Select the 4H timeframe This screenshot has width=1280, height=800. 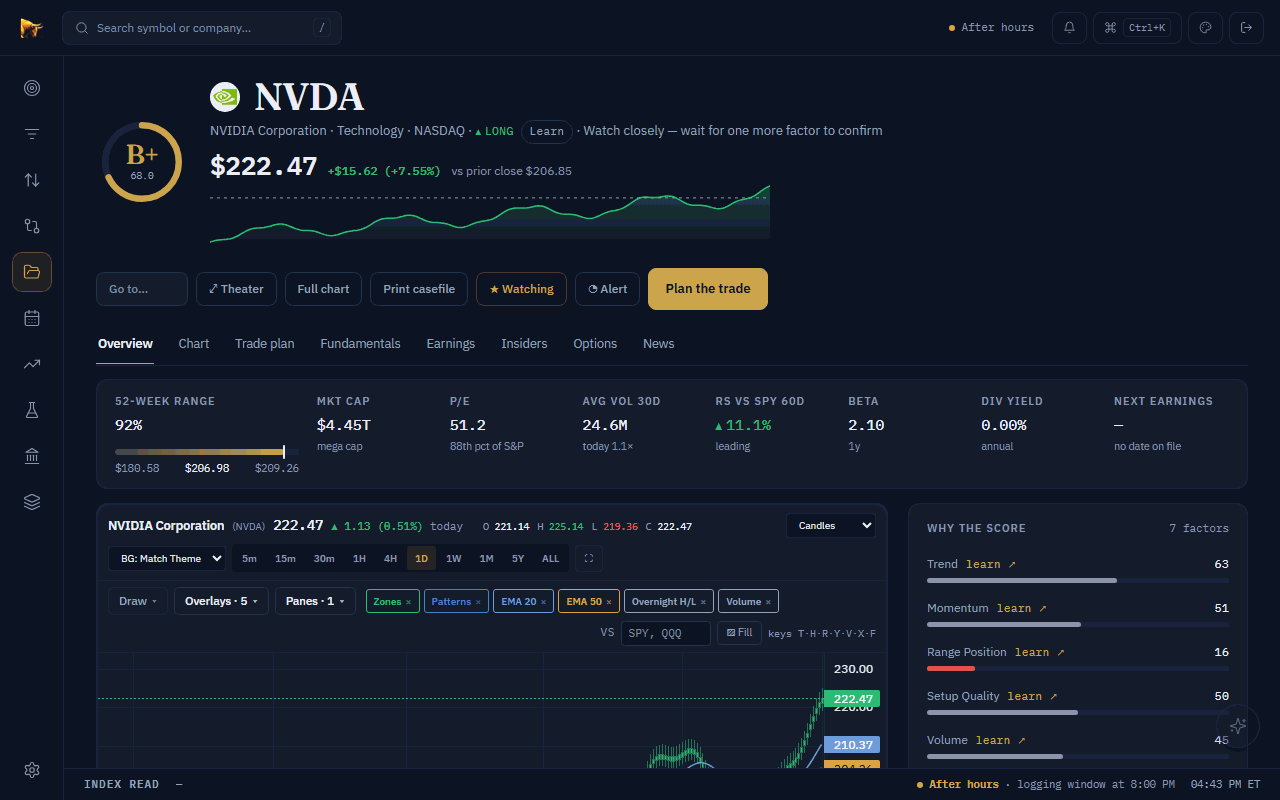[x=390, y=559]
